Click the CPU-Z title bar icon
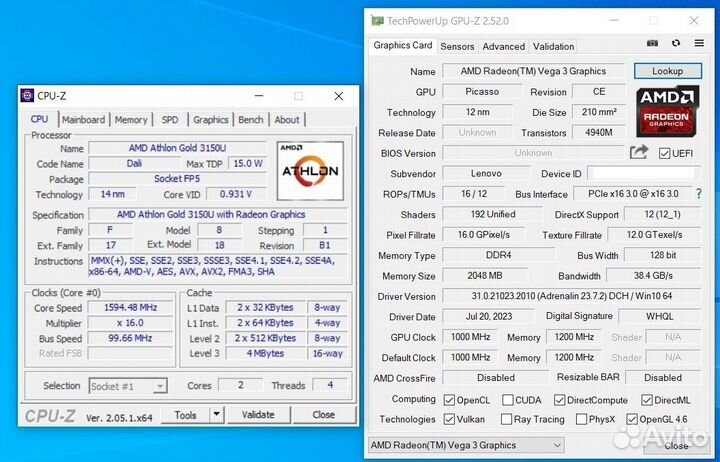The width and height of the screenshot is (720, 462). (x=27, y=96)
